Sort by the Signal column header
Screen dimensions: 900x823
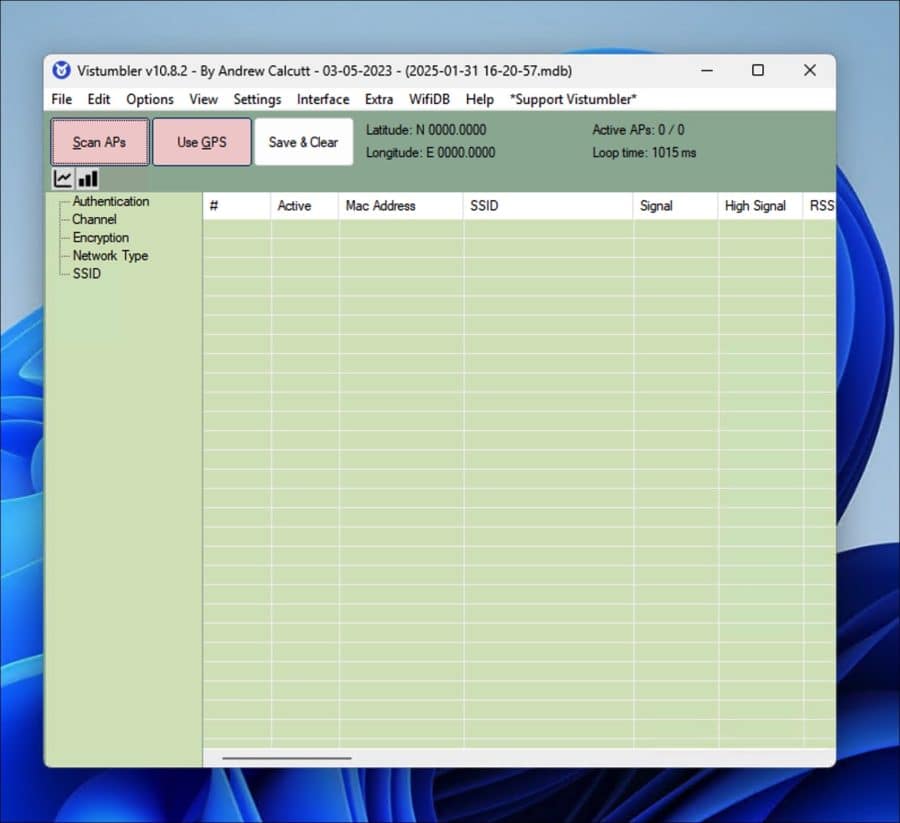coord(657,206)
